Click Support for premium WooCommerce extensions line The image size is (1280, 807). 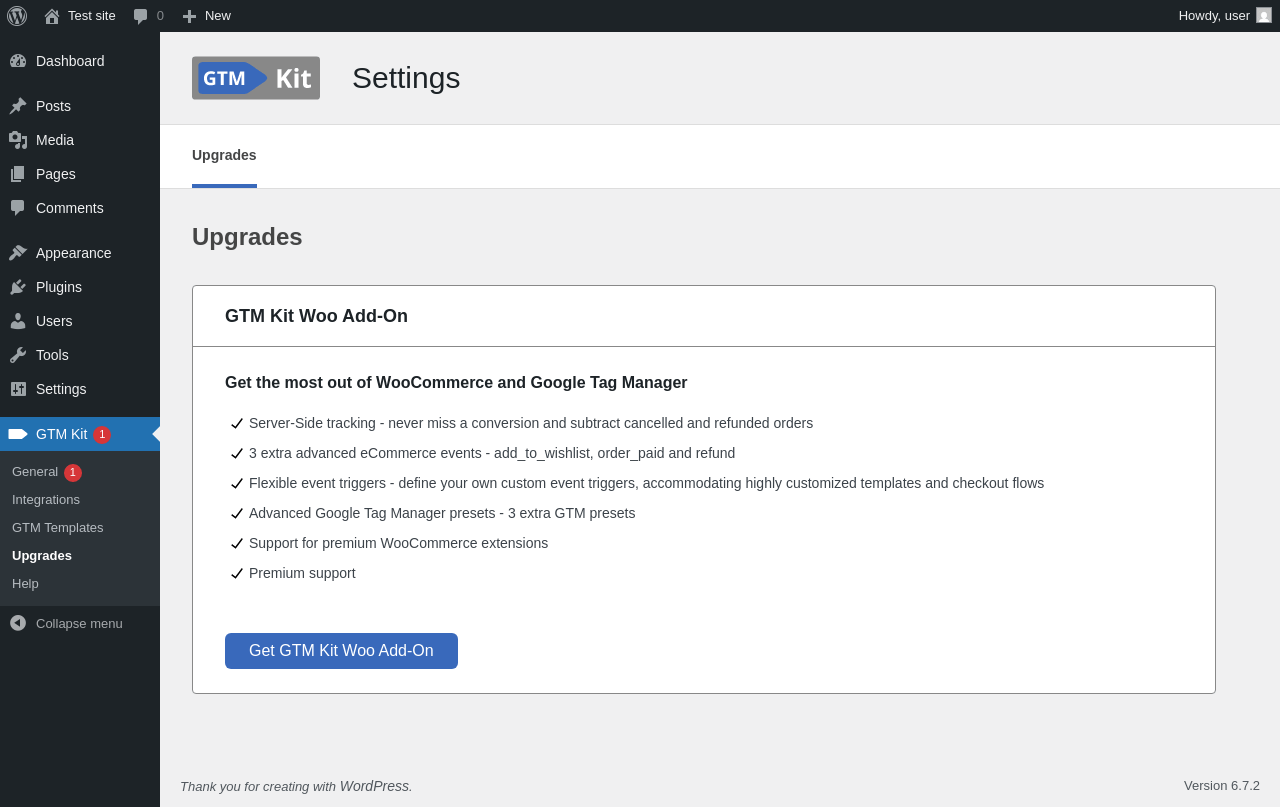tap(398, 543)
